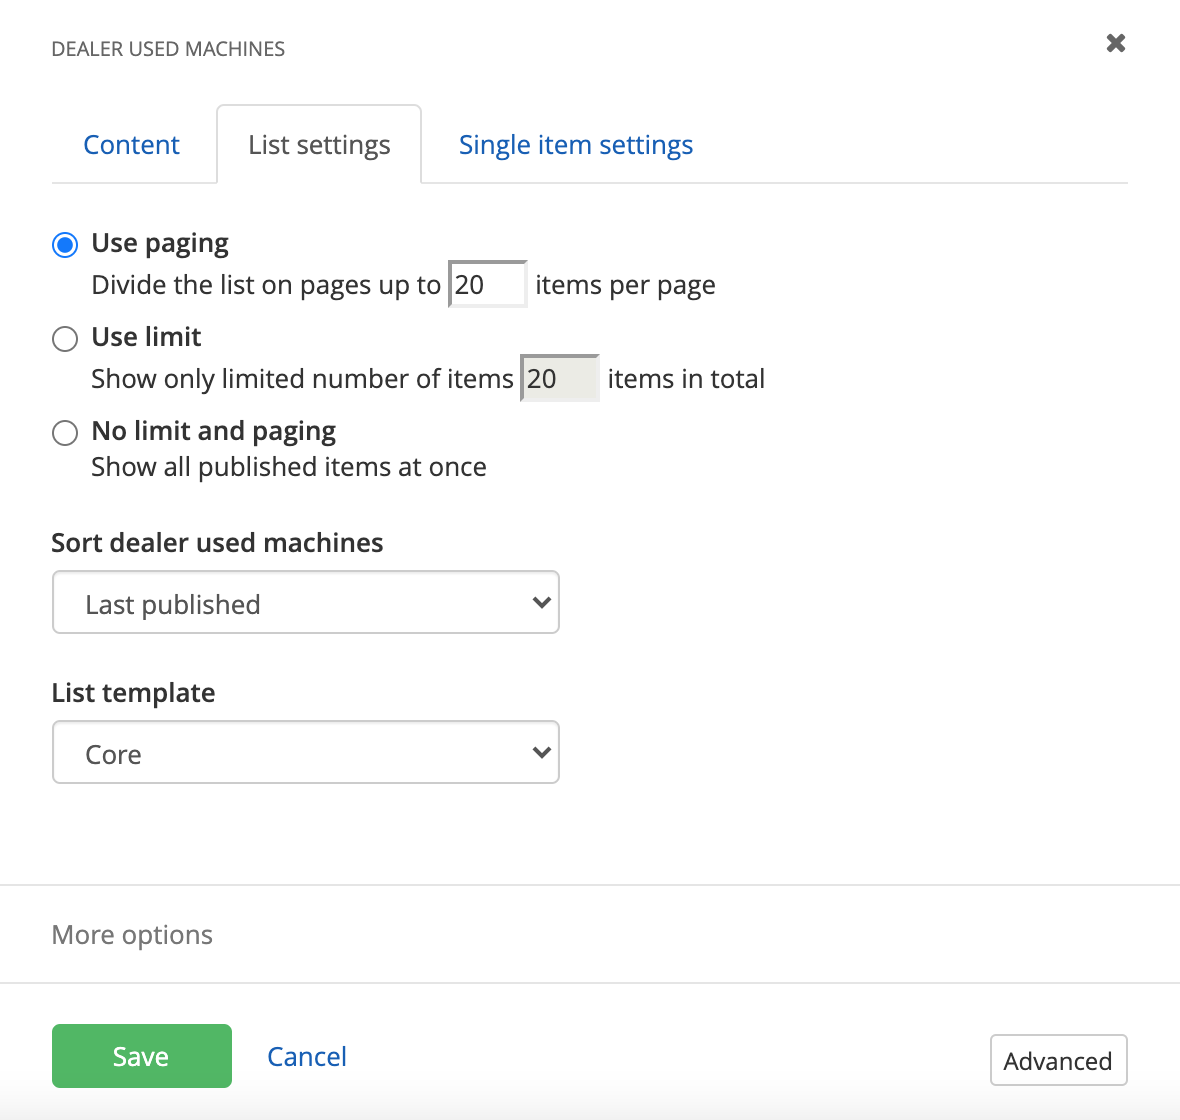Click the Use limit label text
This screenshot has width=1180, height=1120.
146,336
